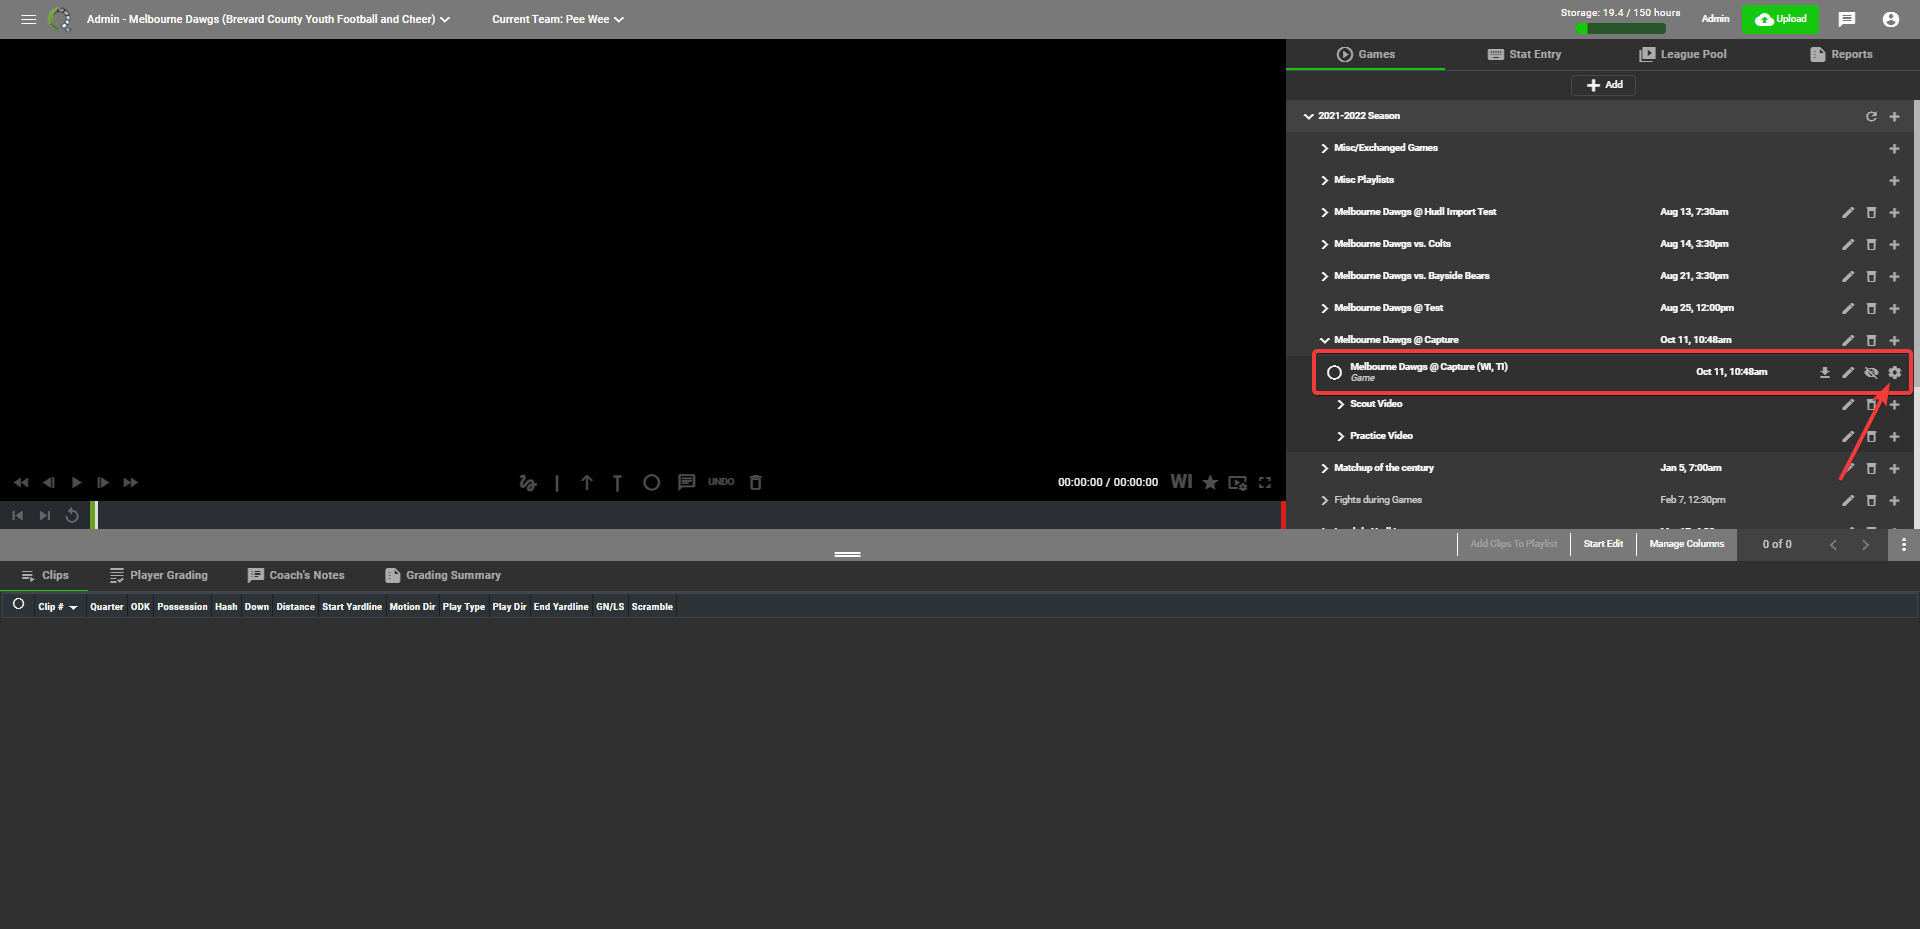Click the green Upload button
The image size is (1920, 929).
1781,19
